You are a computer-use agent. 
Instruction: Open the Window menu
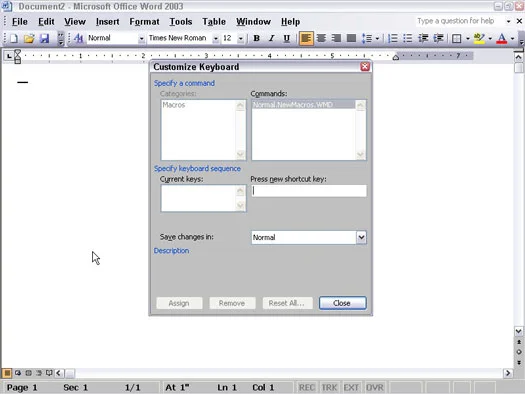(253, 22)
